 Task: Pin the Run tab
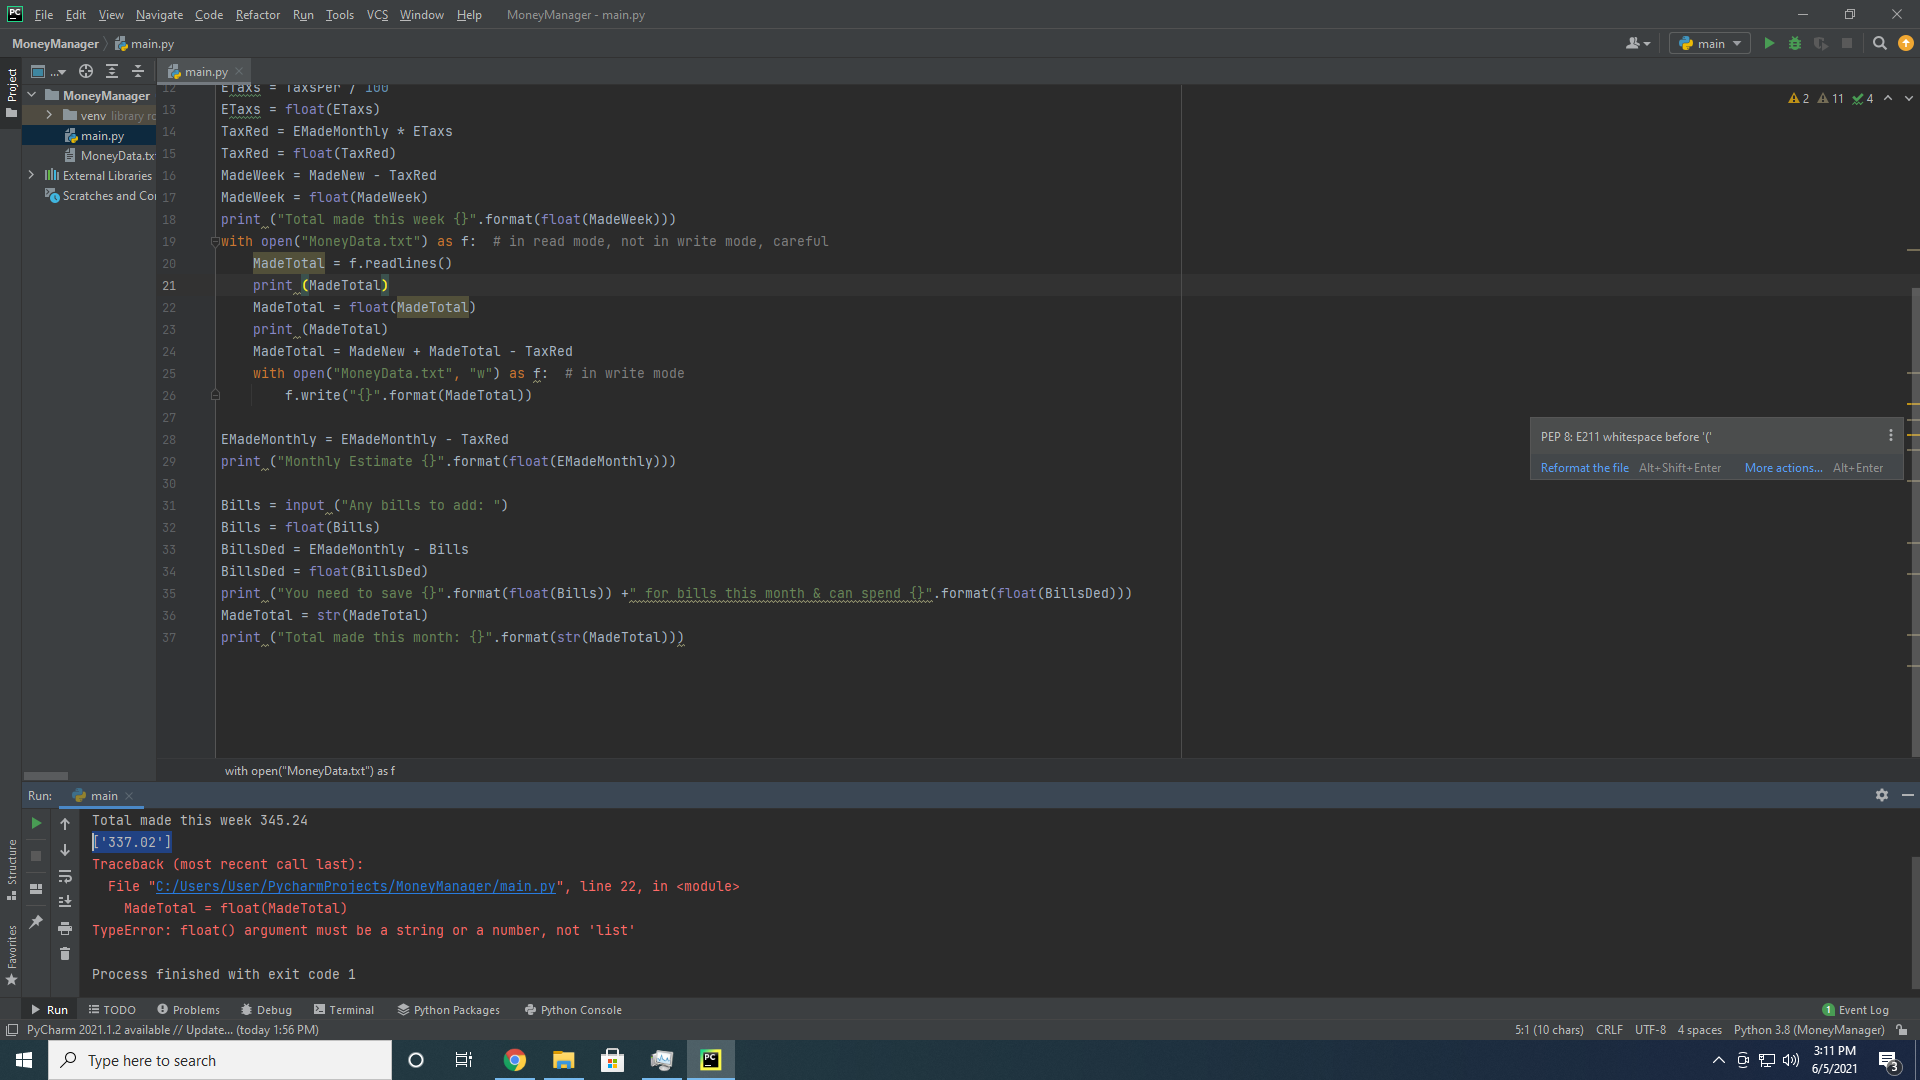coord(36,922)
